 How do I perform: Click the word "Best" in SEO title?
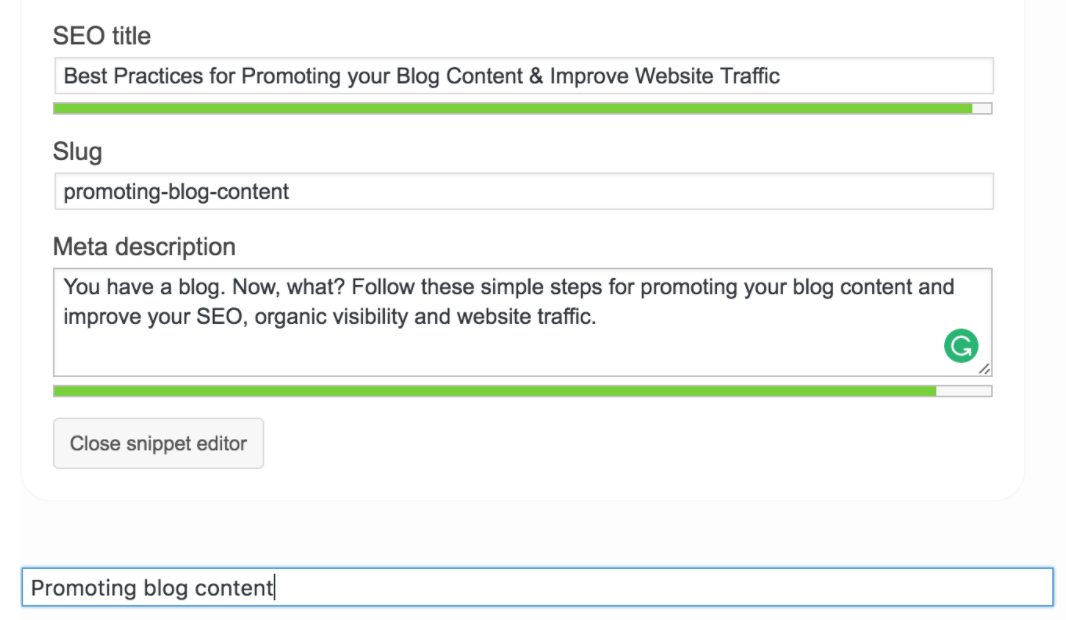[83, 76]
